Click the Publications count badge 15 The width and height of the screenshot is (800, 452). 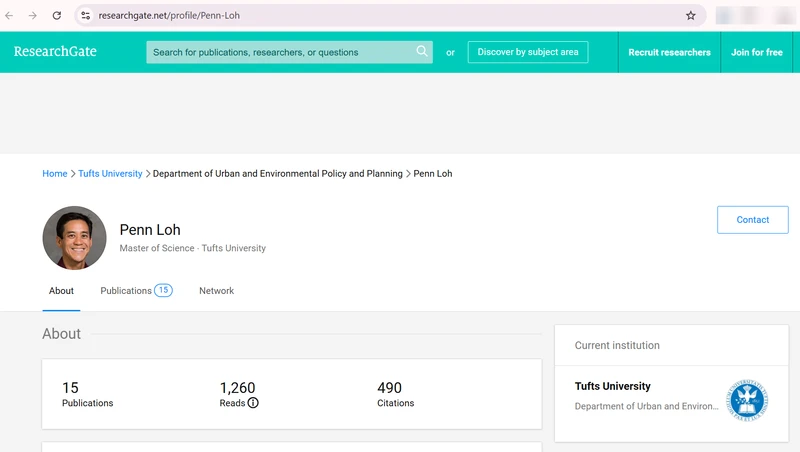coord(163,290)
